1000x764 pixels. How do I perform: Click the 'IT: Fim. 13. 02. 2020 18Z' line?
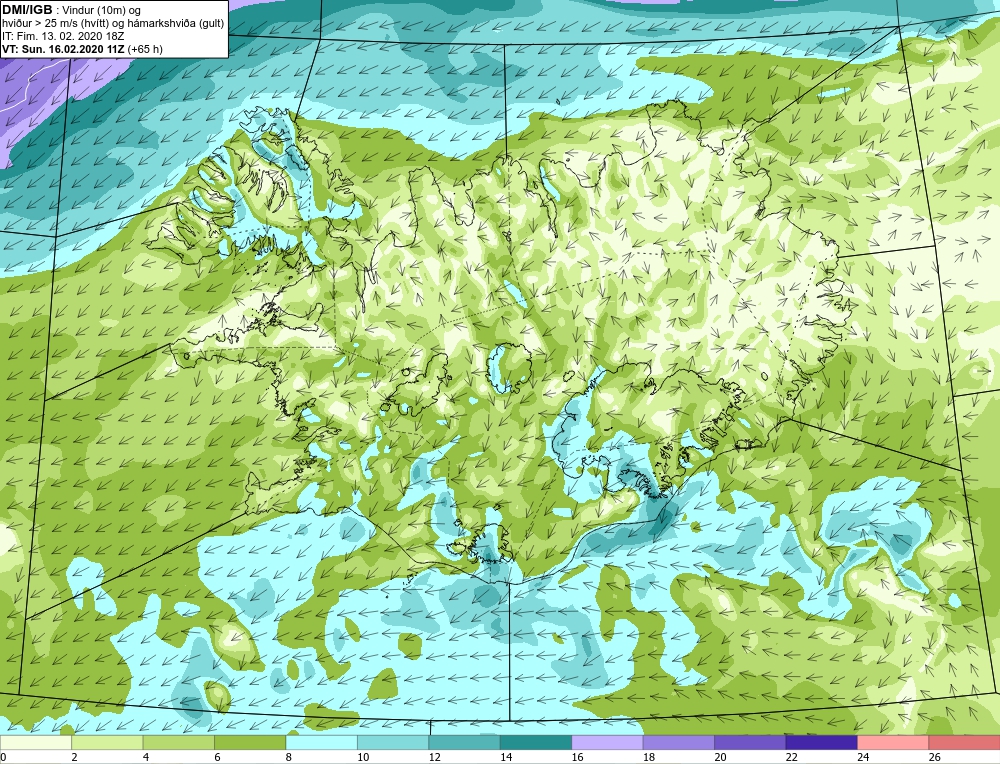(63, 36)
